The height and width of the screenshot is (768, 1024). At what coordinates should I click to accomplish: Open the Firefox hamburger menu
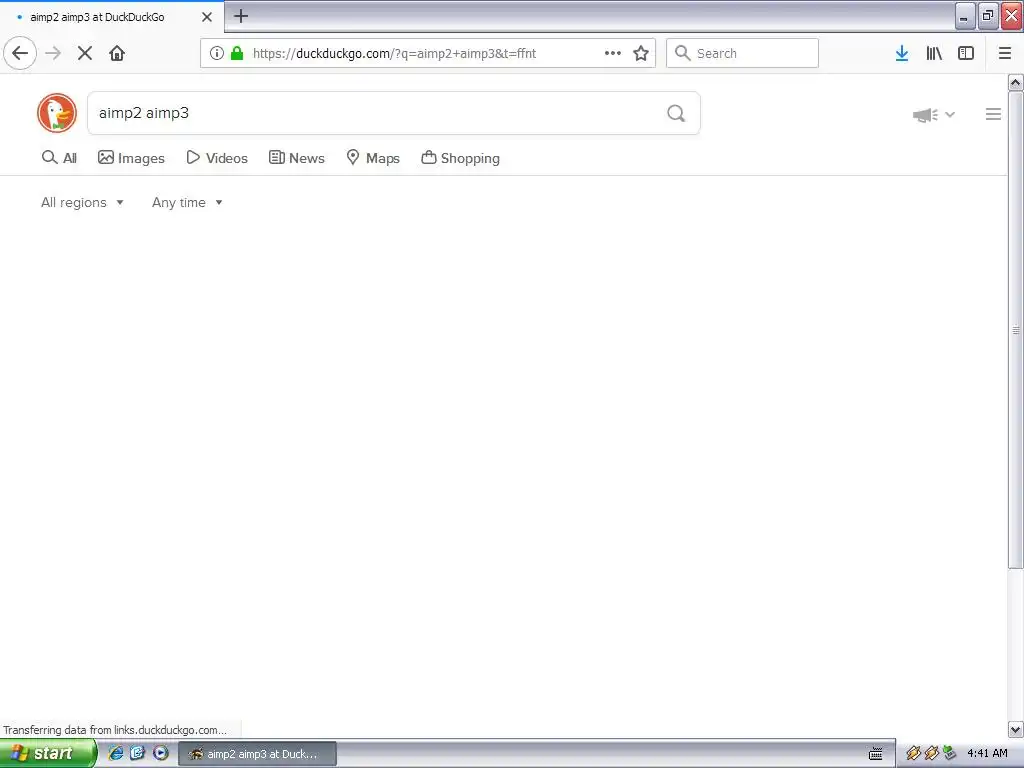pos(1005,53)
